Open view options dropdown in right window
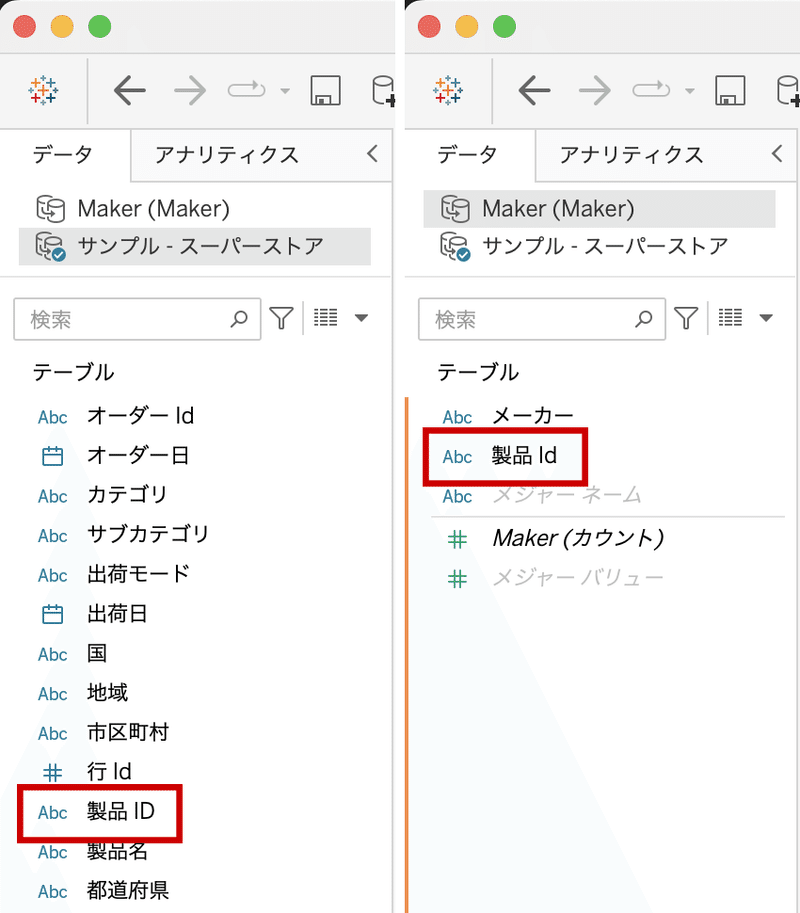Screen dimensions: 800x913 coord(766,318)
